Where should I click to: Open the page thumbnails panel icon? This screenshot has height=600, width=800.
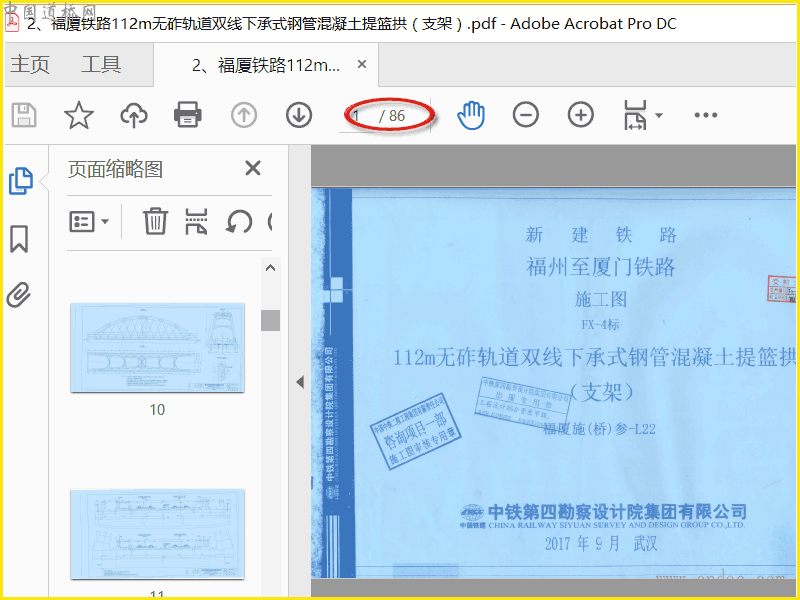[21, 181]
